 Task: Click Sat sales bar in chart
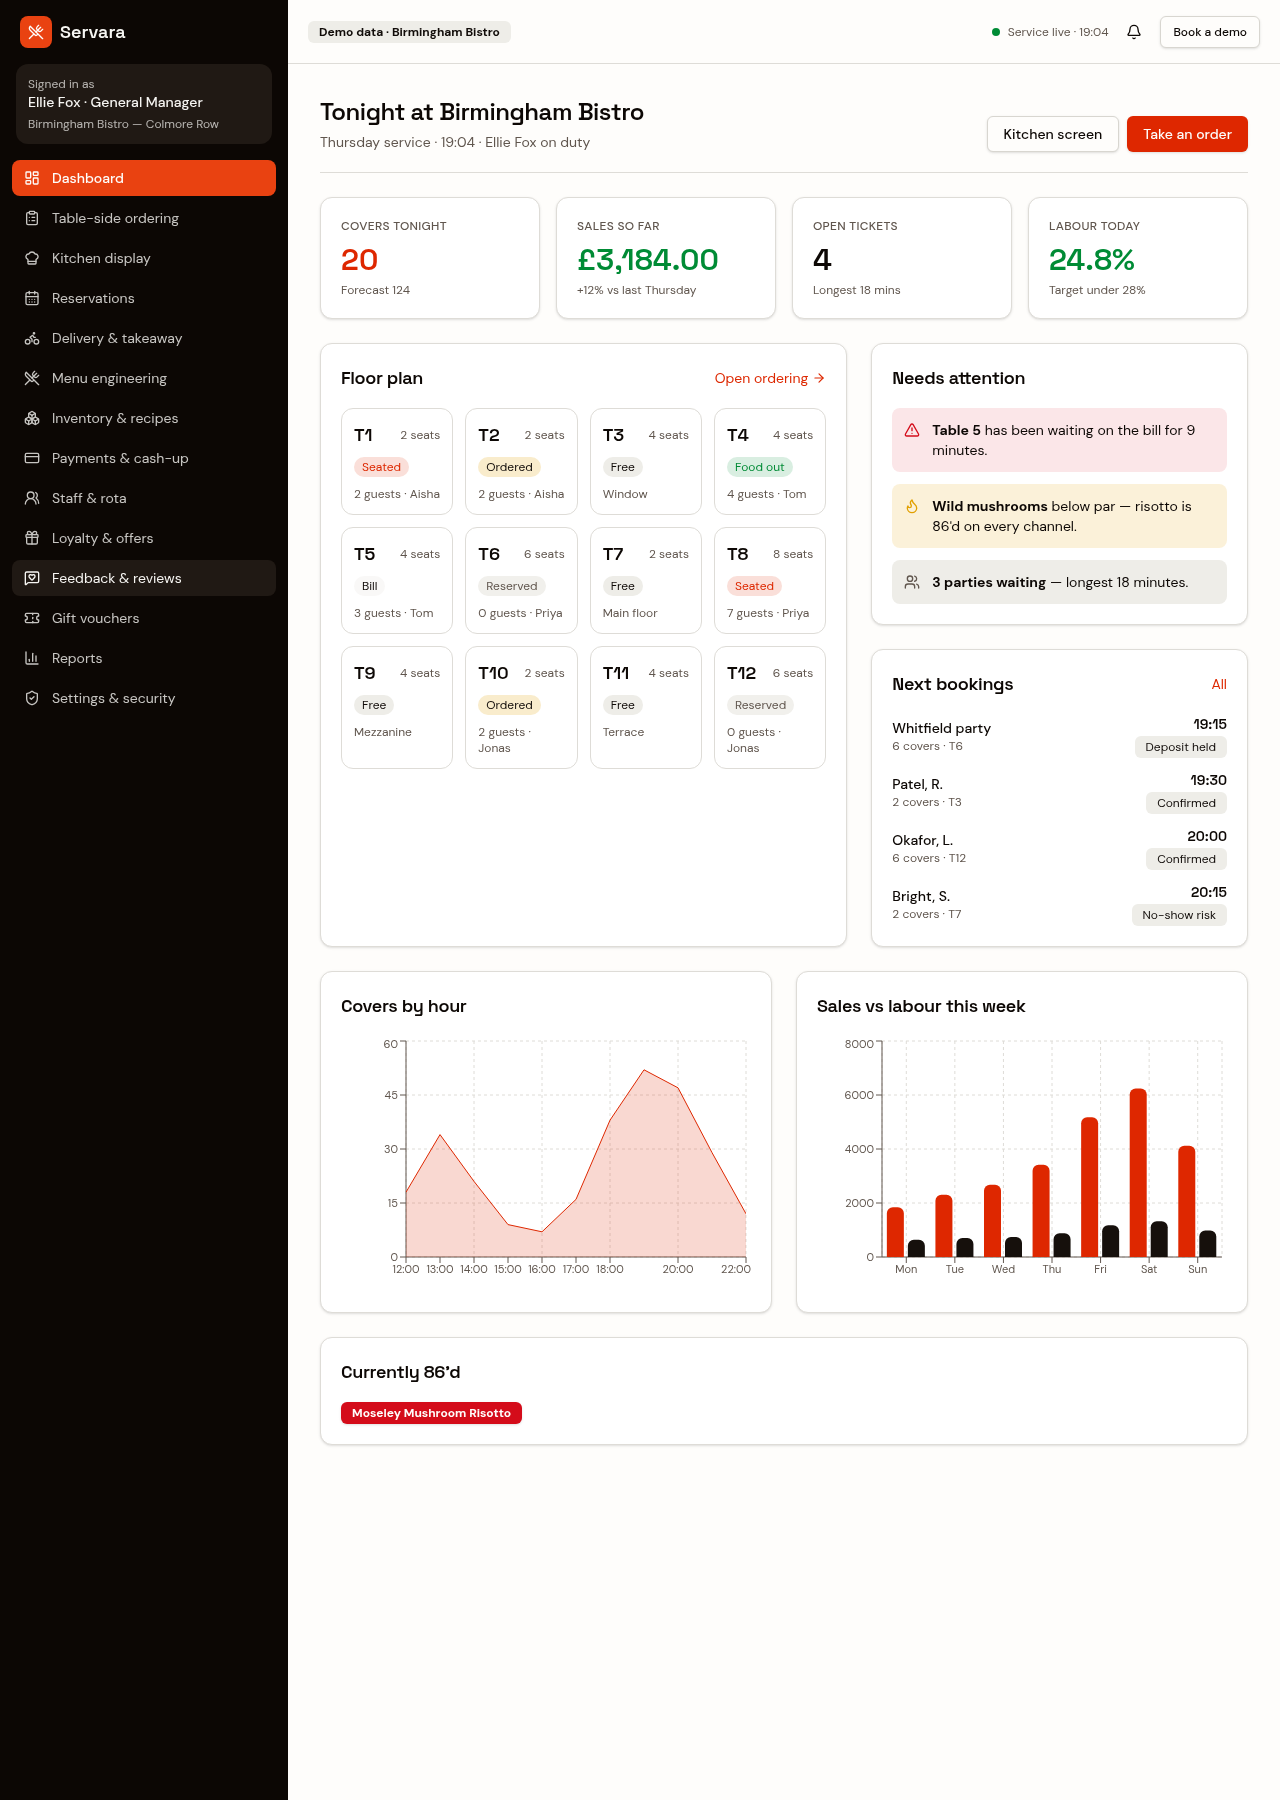click(x=1138, y=1172)
